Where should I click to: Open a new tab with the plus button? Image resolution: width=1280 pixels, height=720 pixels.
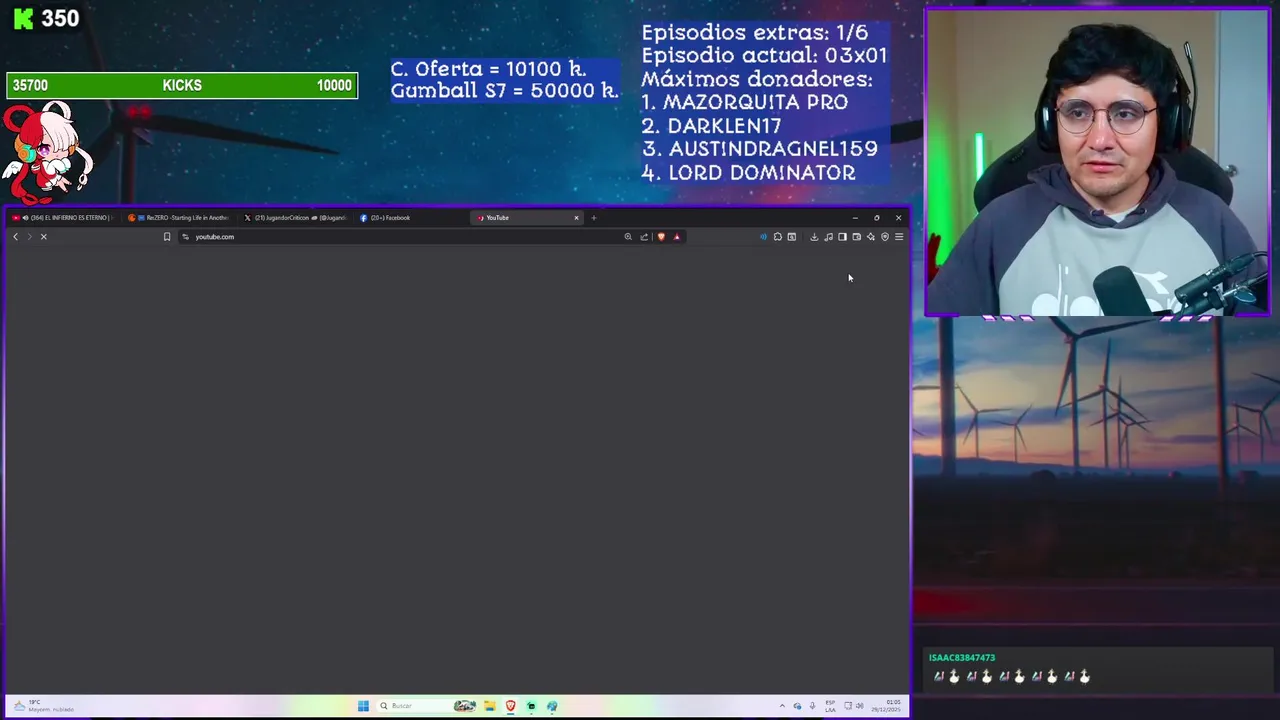(x=594, y=218)
